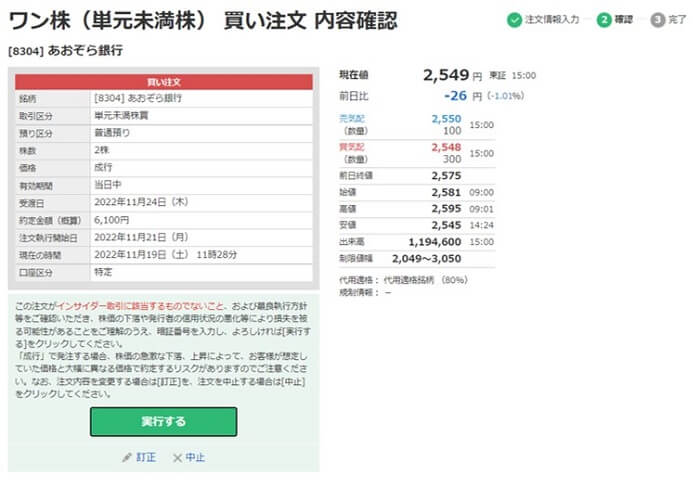Click the step 2 circle icon for 確認
This screenshot has width=700, height=487.
[604, 20]
